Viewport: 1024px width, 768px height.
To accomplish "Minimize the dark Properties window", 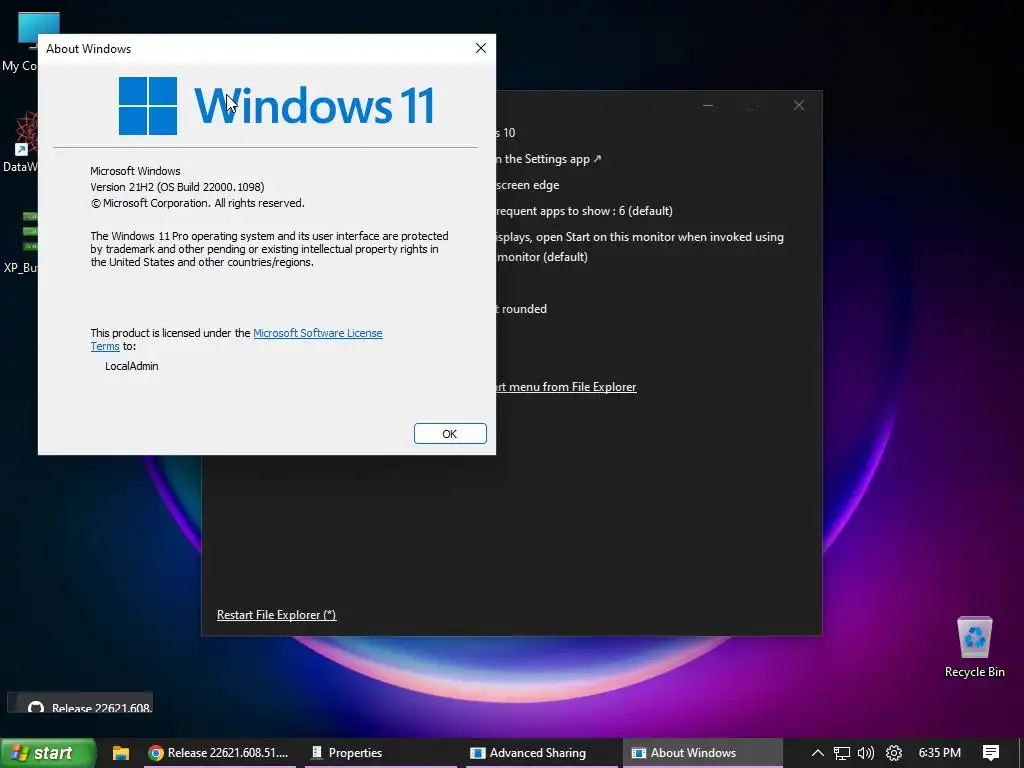I will pyautogui.click(x=708, y=105).
